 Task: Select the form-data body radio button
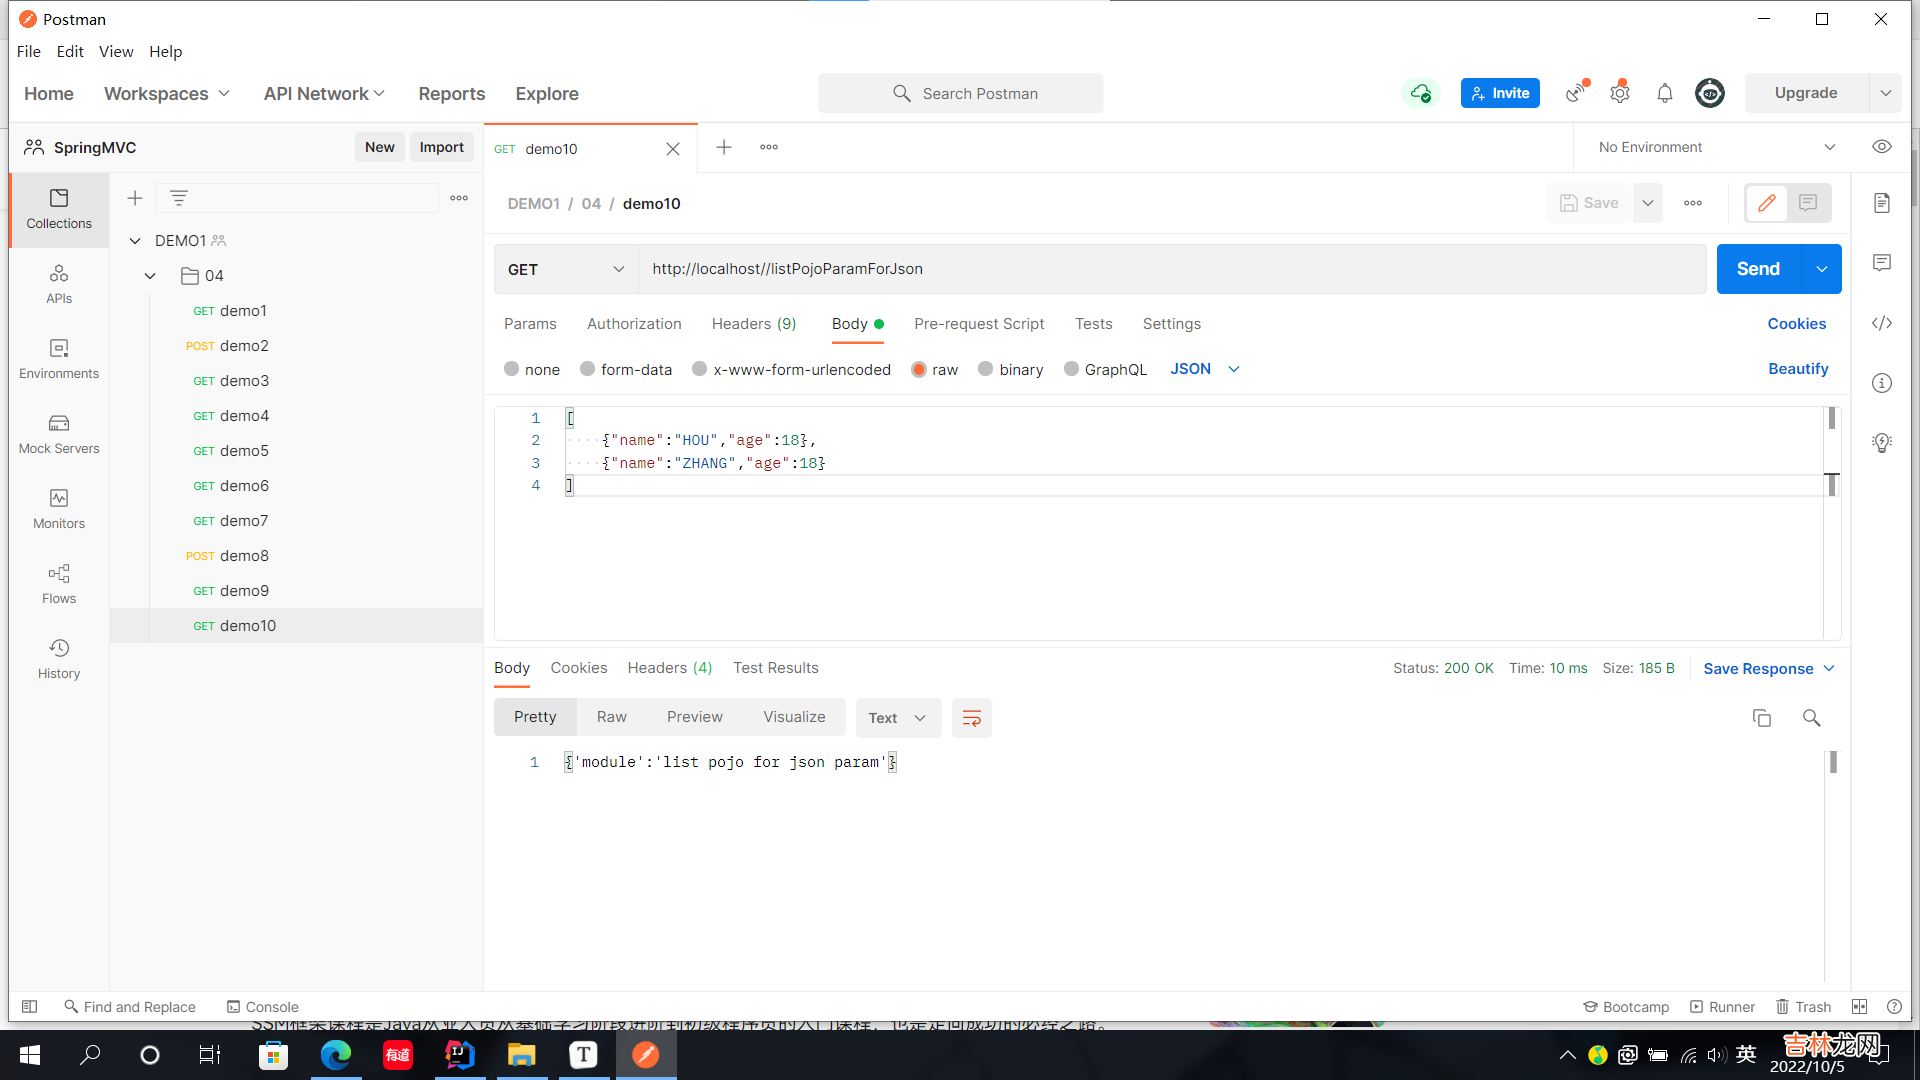click(x=588, y=369)
